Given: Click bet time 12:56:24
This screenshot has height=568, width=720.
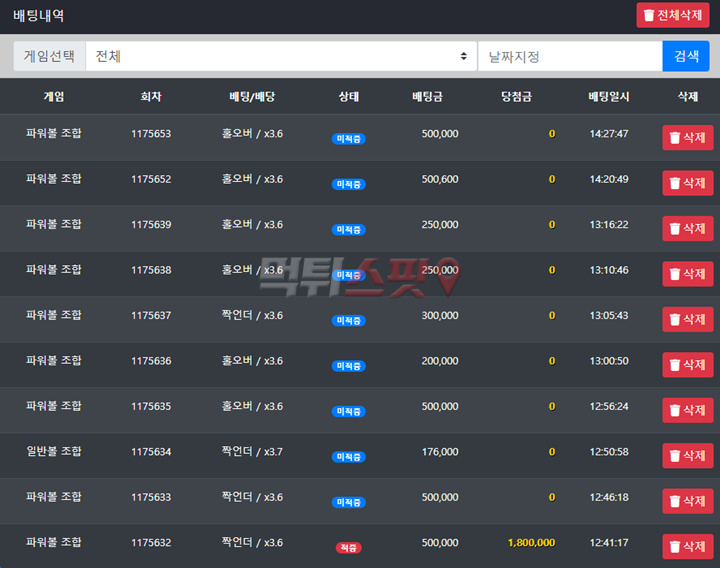Looking at the screenshot, I should pyautogui.click(x=609, y=406).
